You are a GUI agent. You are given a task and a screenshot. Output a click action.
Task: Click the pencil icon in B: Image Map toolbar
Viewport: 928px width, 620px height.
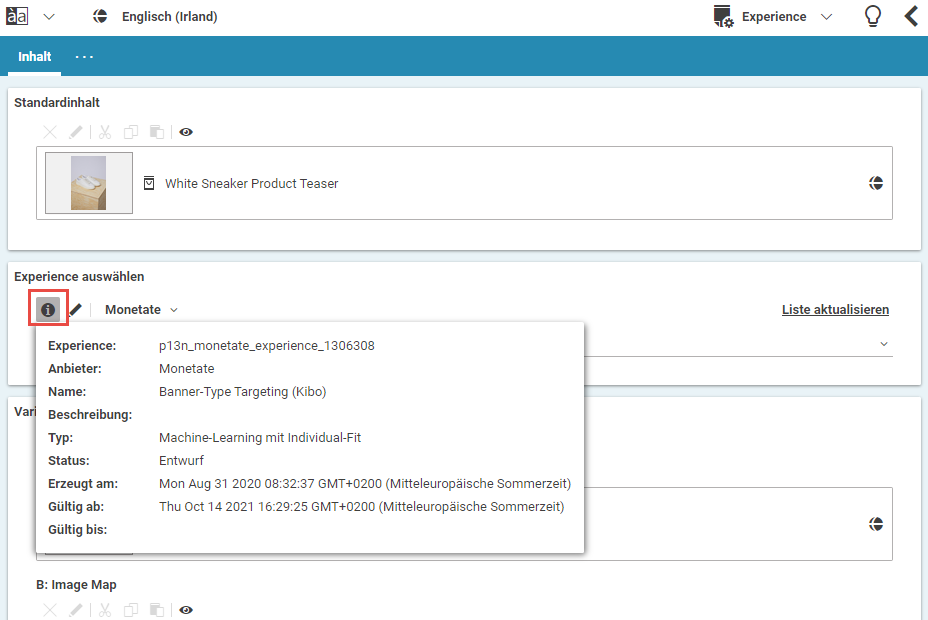[x=76, y=610]
